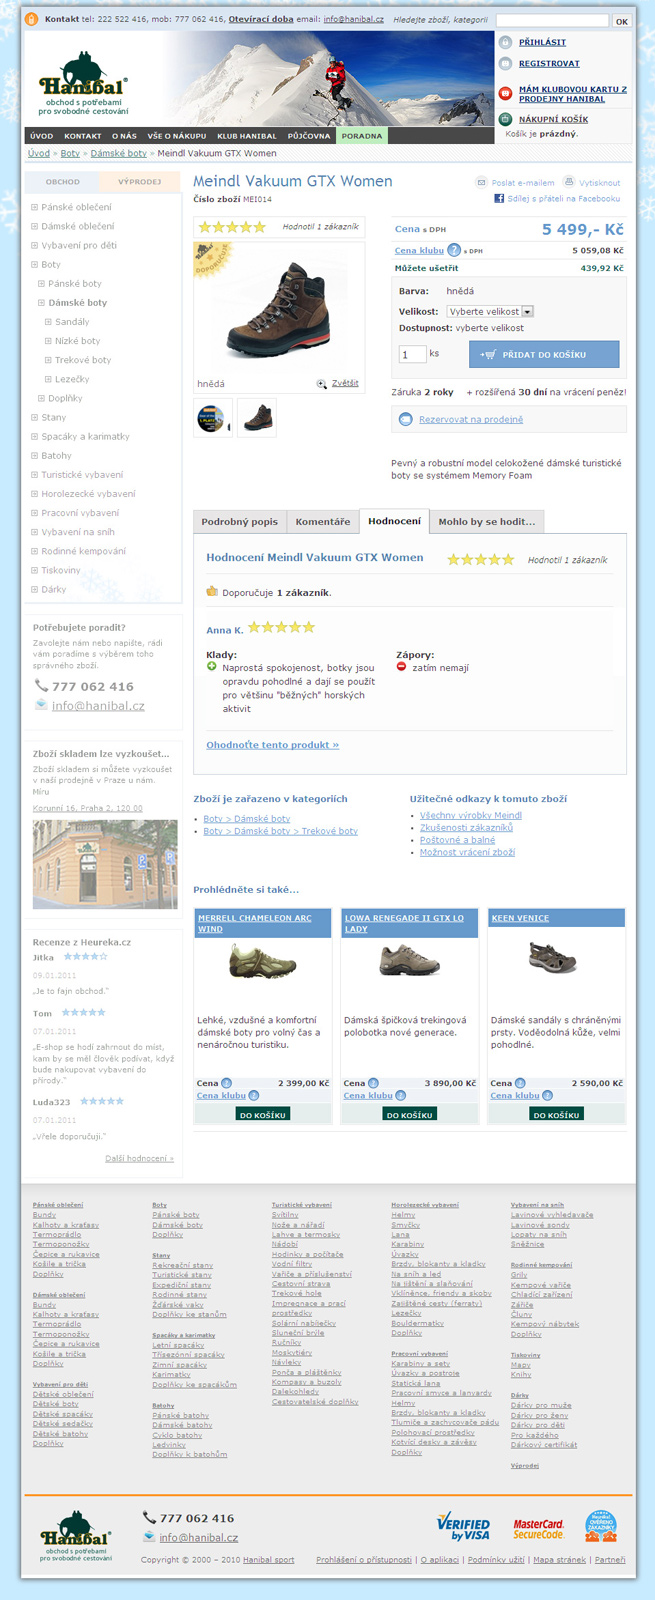Screen dimensions: 655x1600
Task: Open Podrobný popis tab
Action: 240,522
